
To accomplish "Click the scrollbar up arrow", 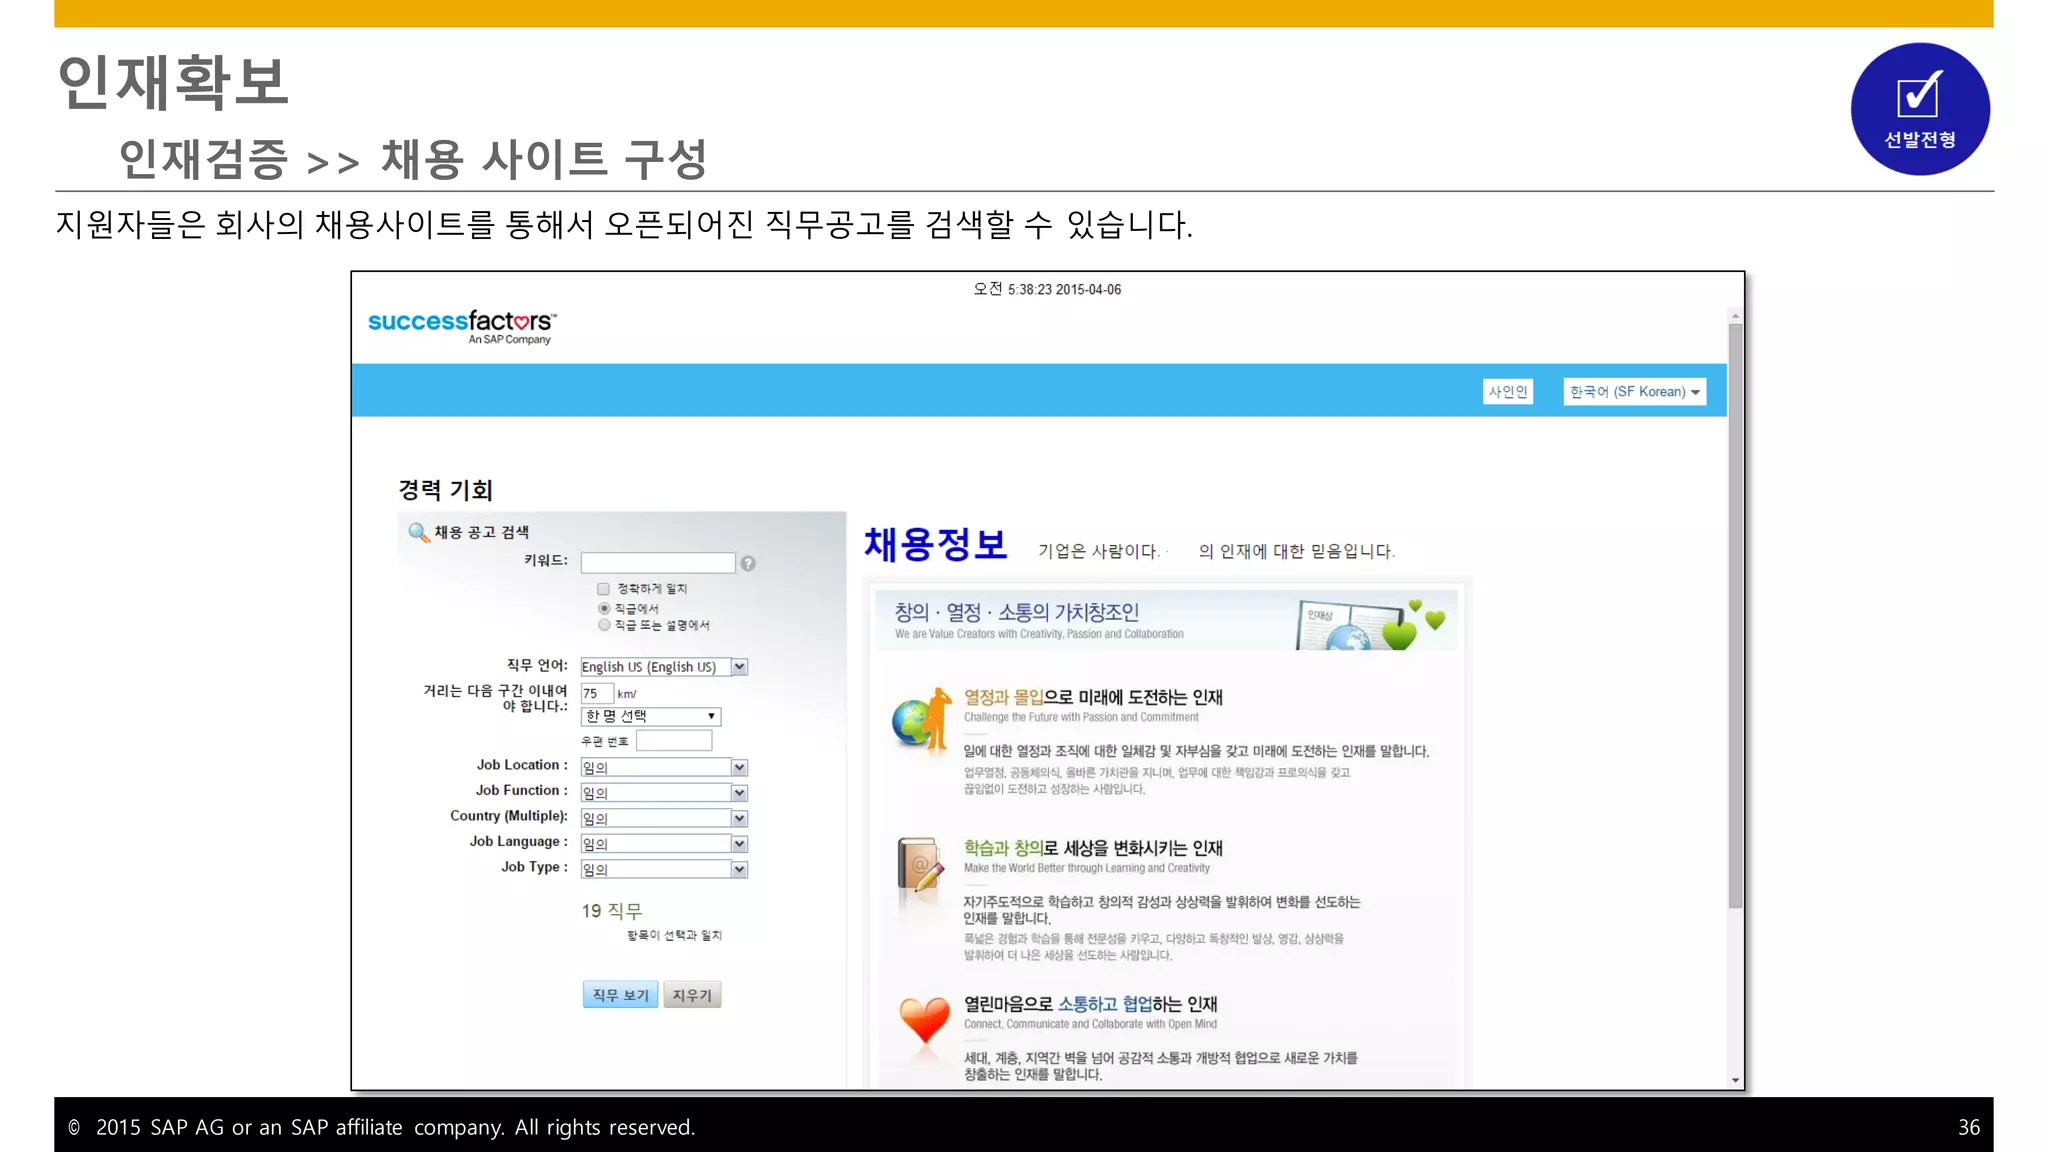I will [1735, 316].
